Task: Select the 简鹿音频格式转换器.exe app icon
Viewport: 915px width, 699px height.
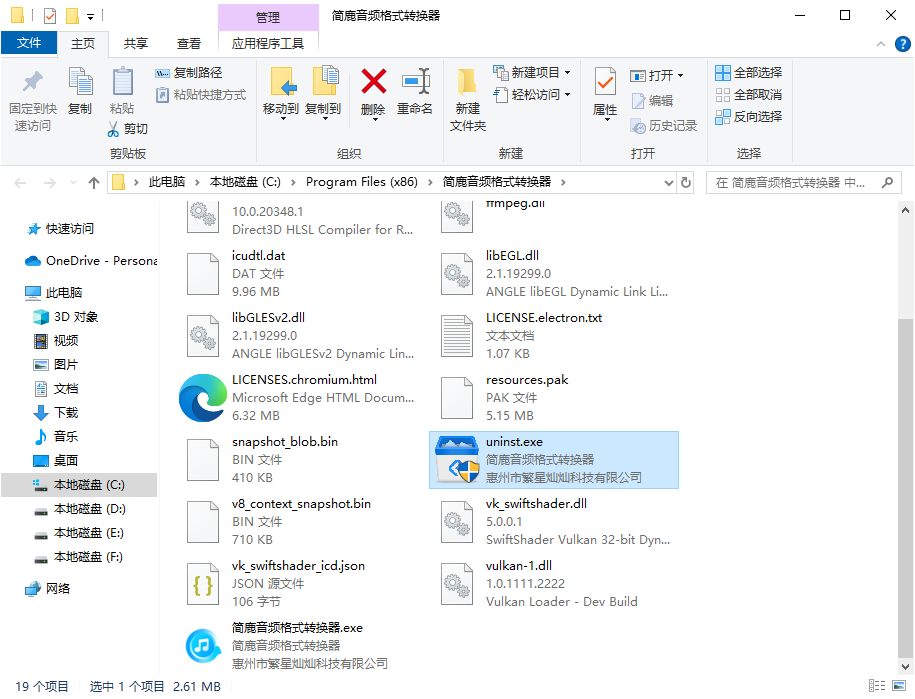Action: tap(203, 645)
